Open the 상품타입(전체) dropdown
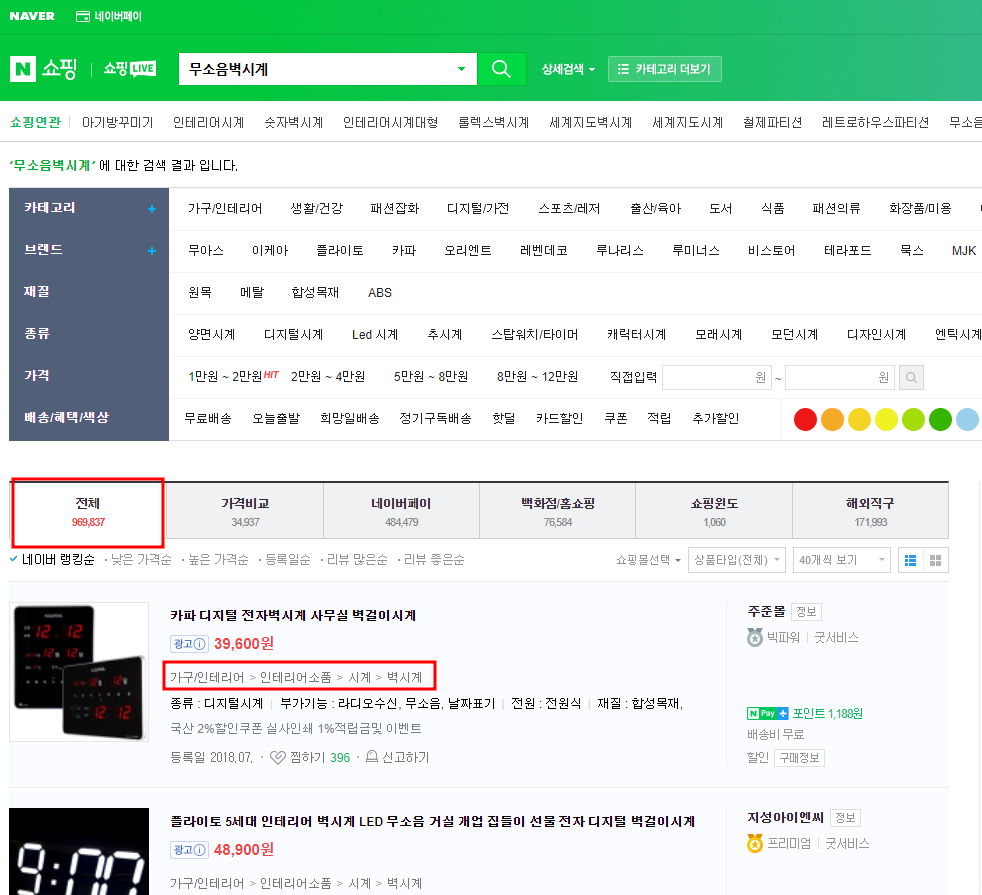Image resolution: width=982 pixels, height=895 pixels. coord(736,560)
